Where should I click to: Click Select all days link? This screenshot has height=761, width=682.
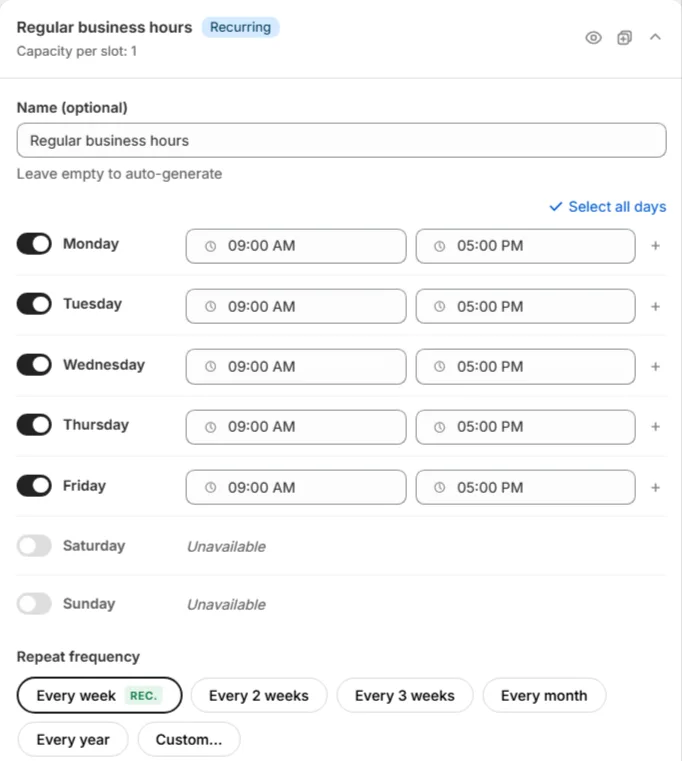point(617,207)
